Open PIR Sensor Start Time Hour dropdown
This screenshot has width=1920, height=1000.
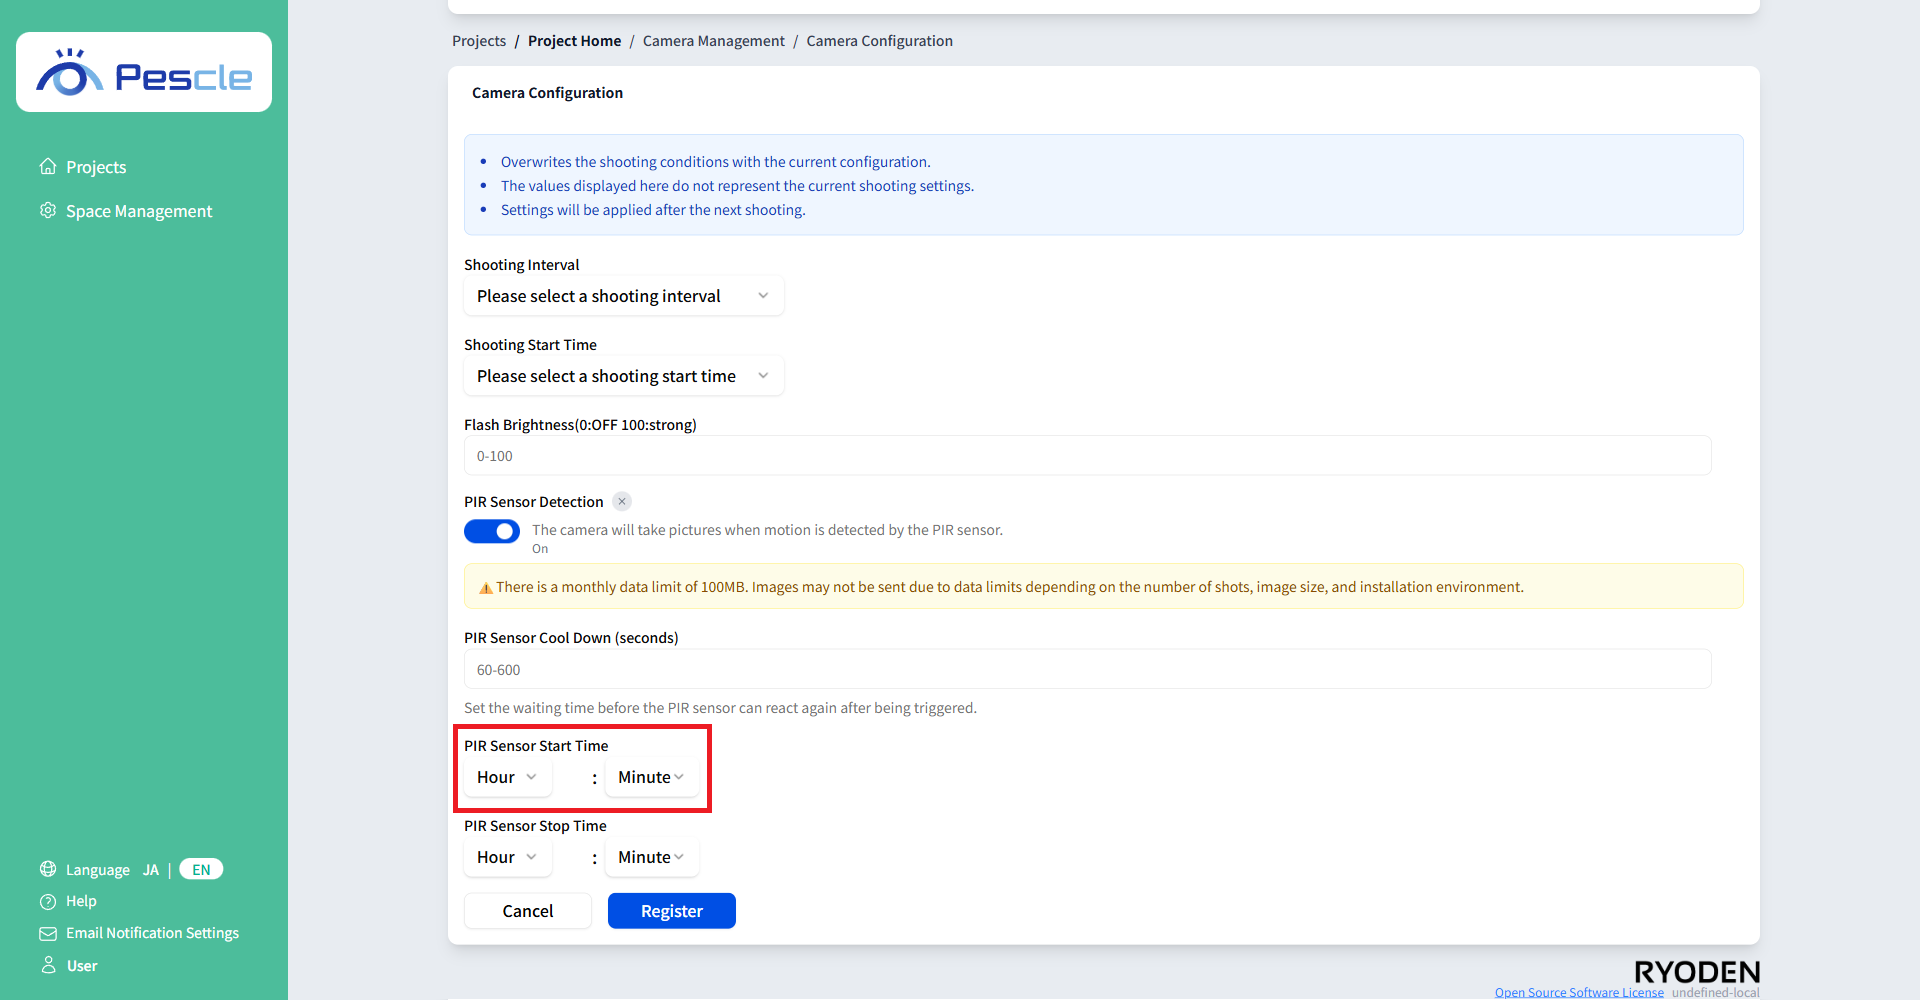[x=507, y=777]
